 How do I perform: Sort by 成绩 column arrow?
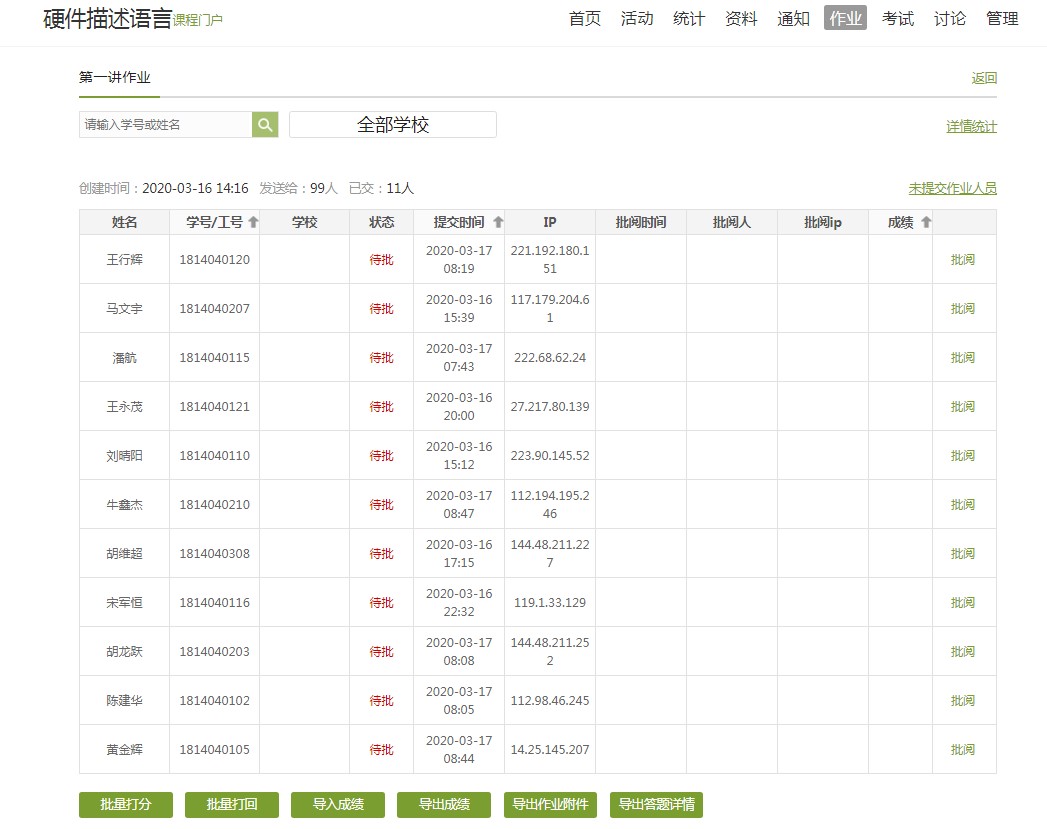926,223
